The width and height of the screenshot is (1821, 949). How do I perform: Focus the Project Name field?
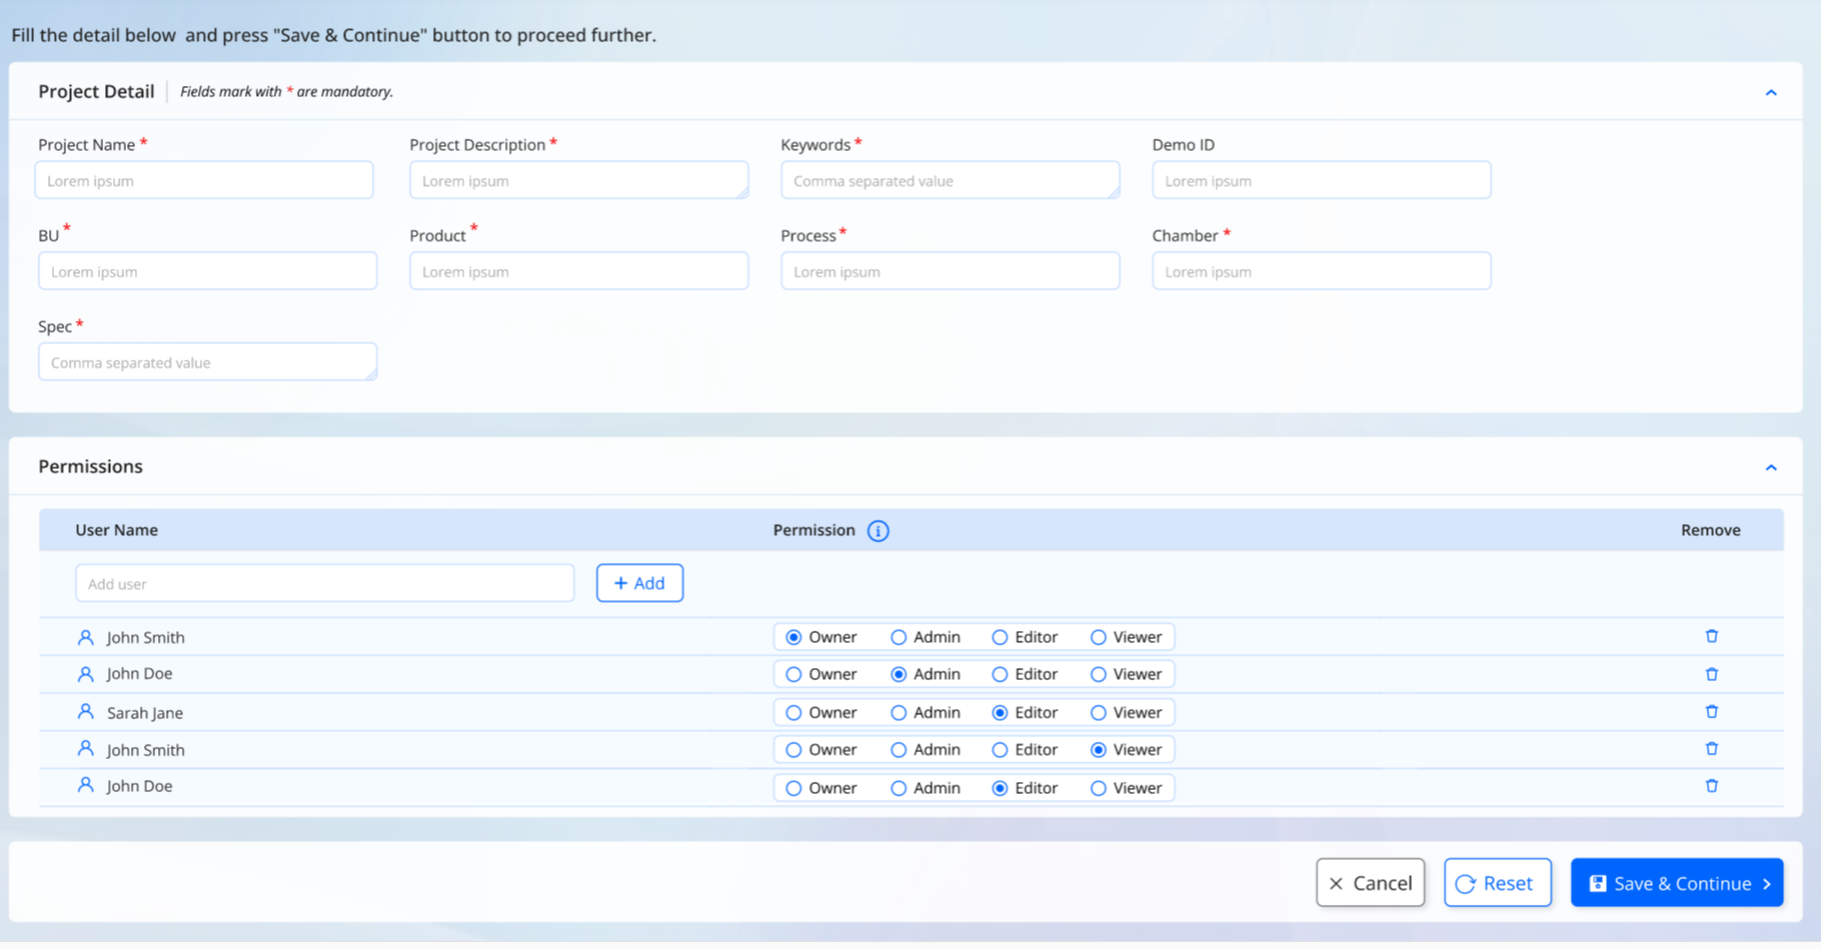point(204,181)
